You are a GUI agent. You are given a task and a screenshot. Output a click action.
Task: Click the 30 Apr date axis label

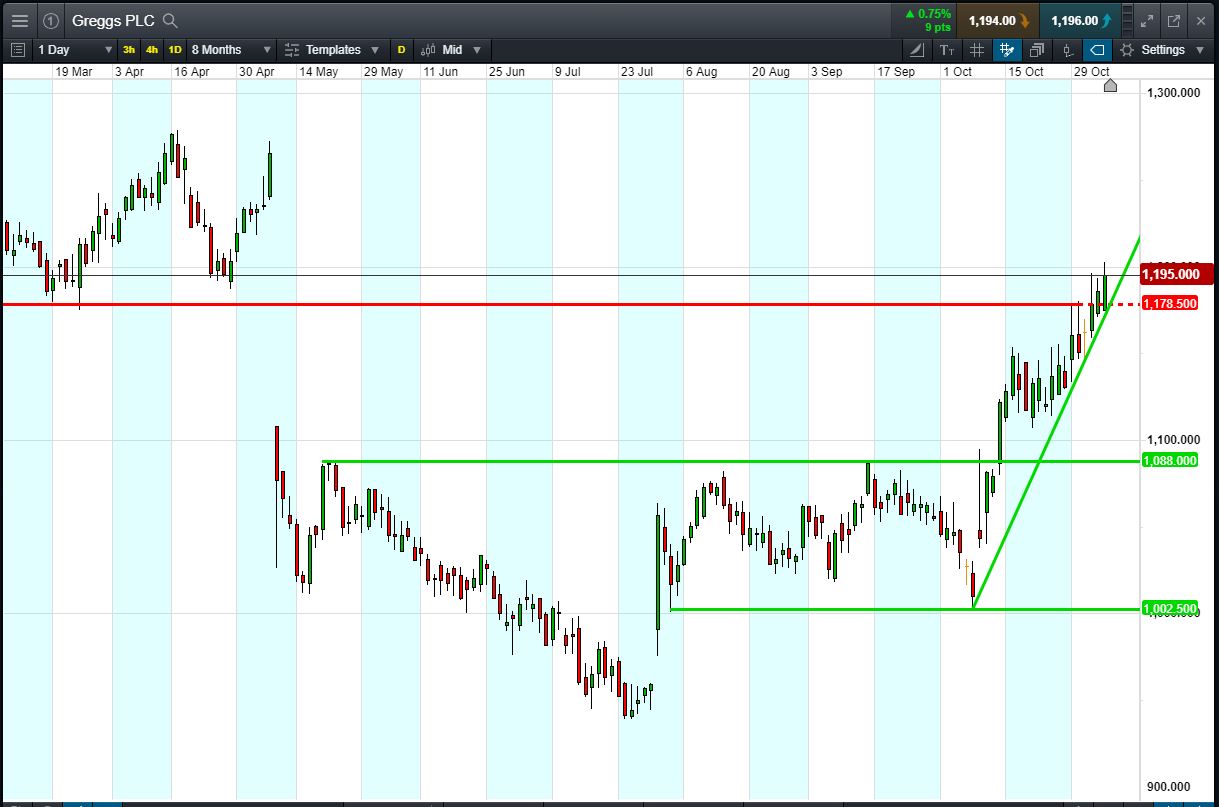coord(257,72)
